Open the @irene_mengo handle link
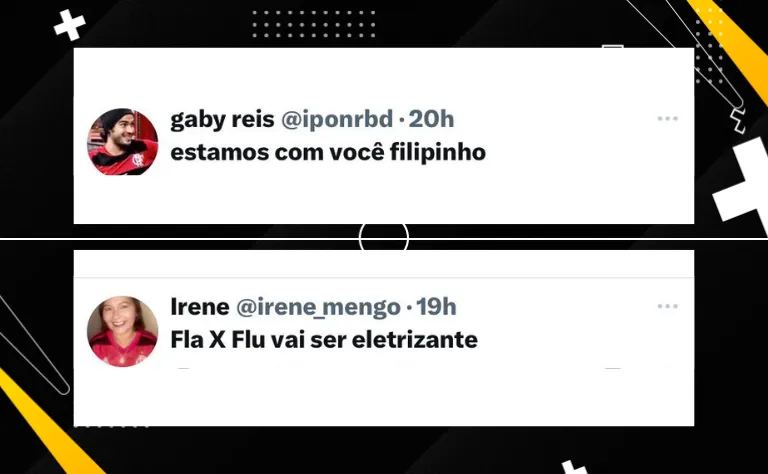This screenshot has height=474, width=768. (318, 308)
